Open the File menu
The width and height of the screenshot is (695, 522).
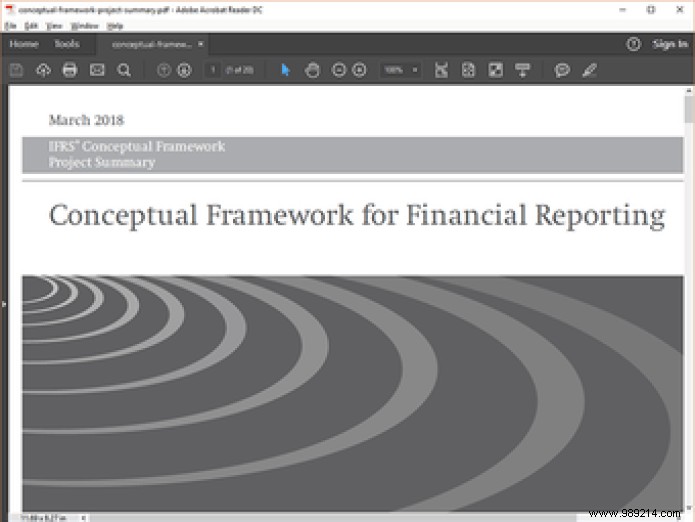click(x=11, y=25)
